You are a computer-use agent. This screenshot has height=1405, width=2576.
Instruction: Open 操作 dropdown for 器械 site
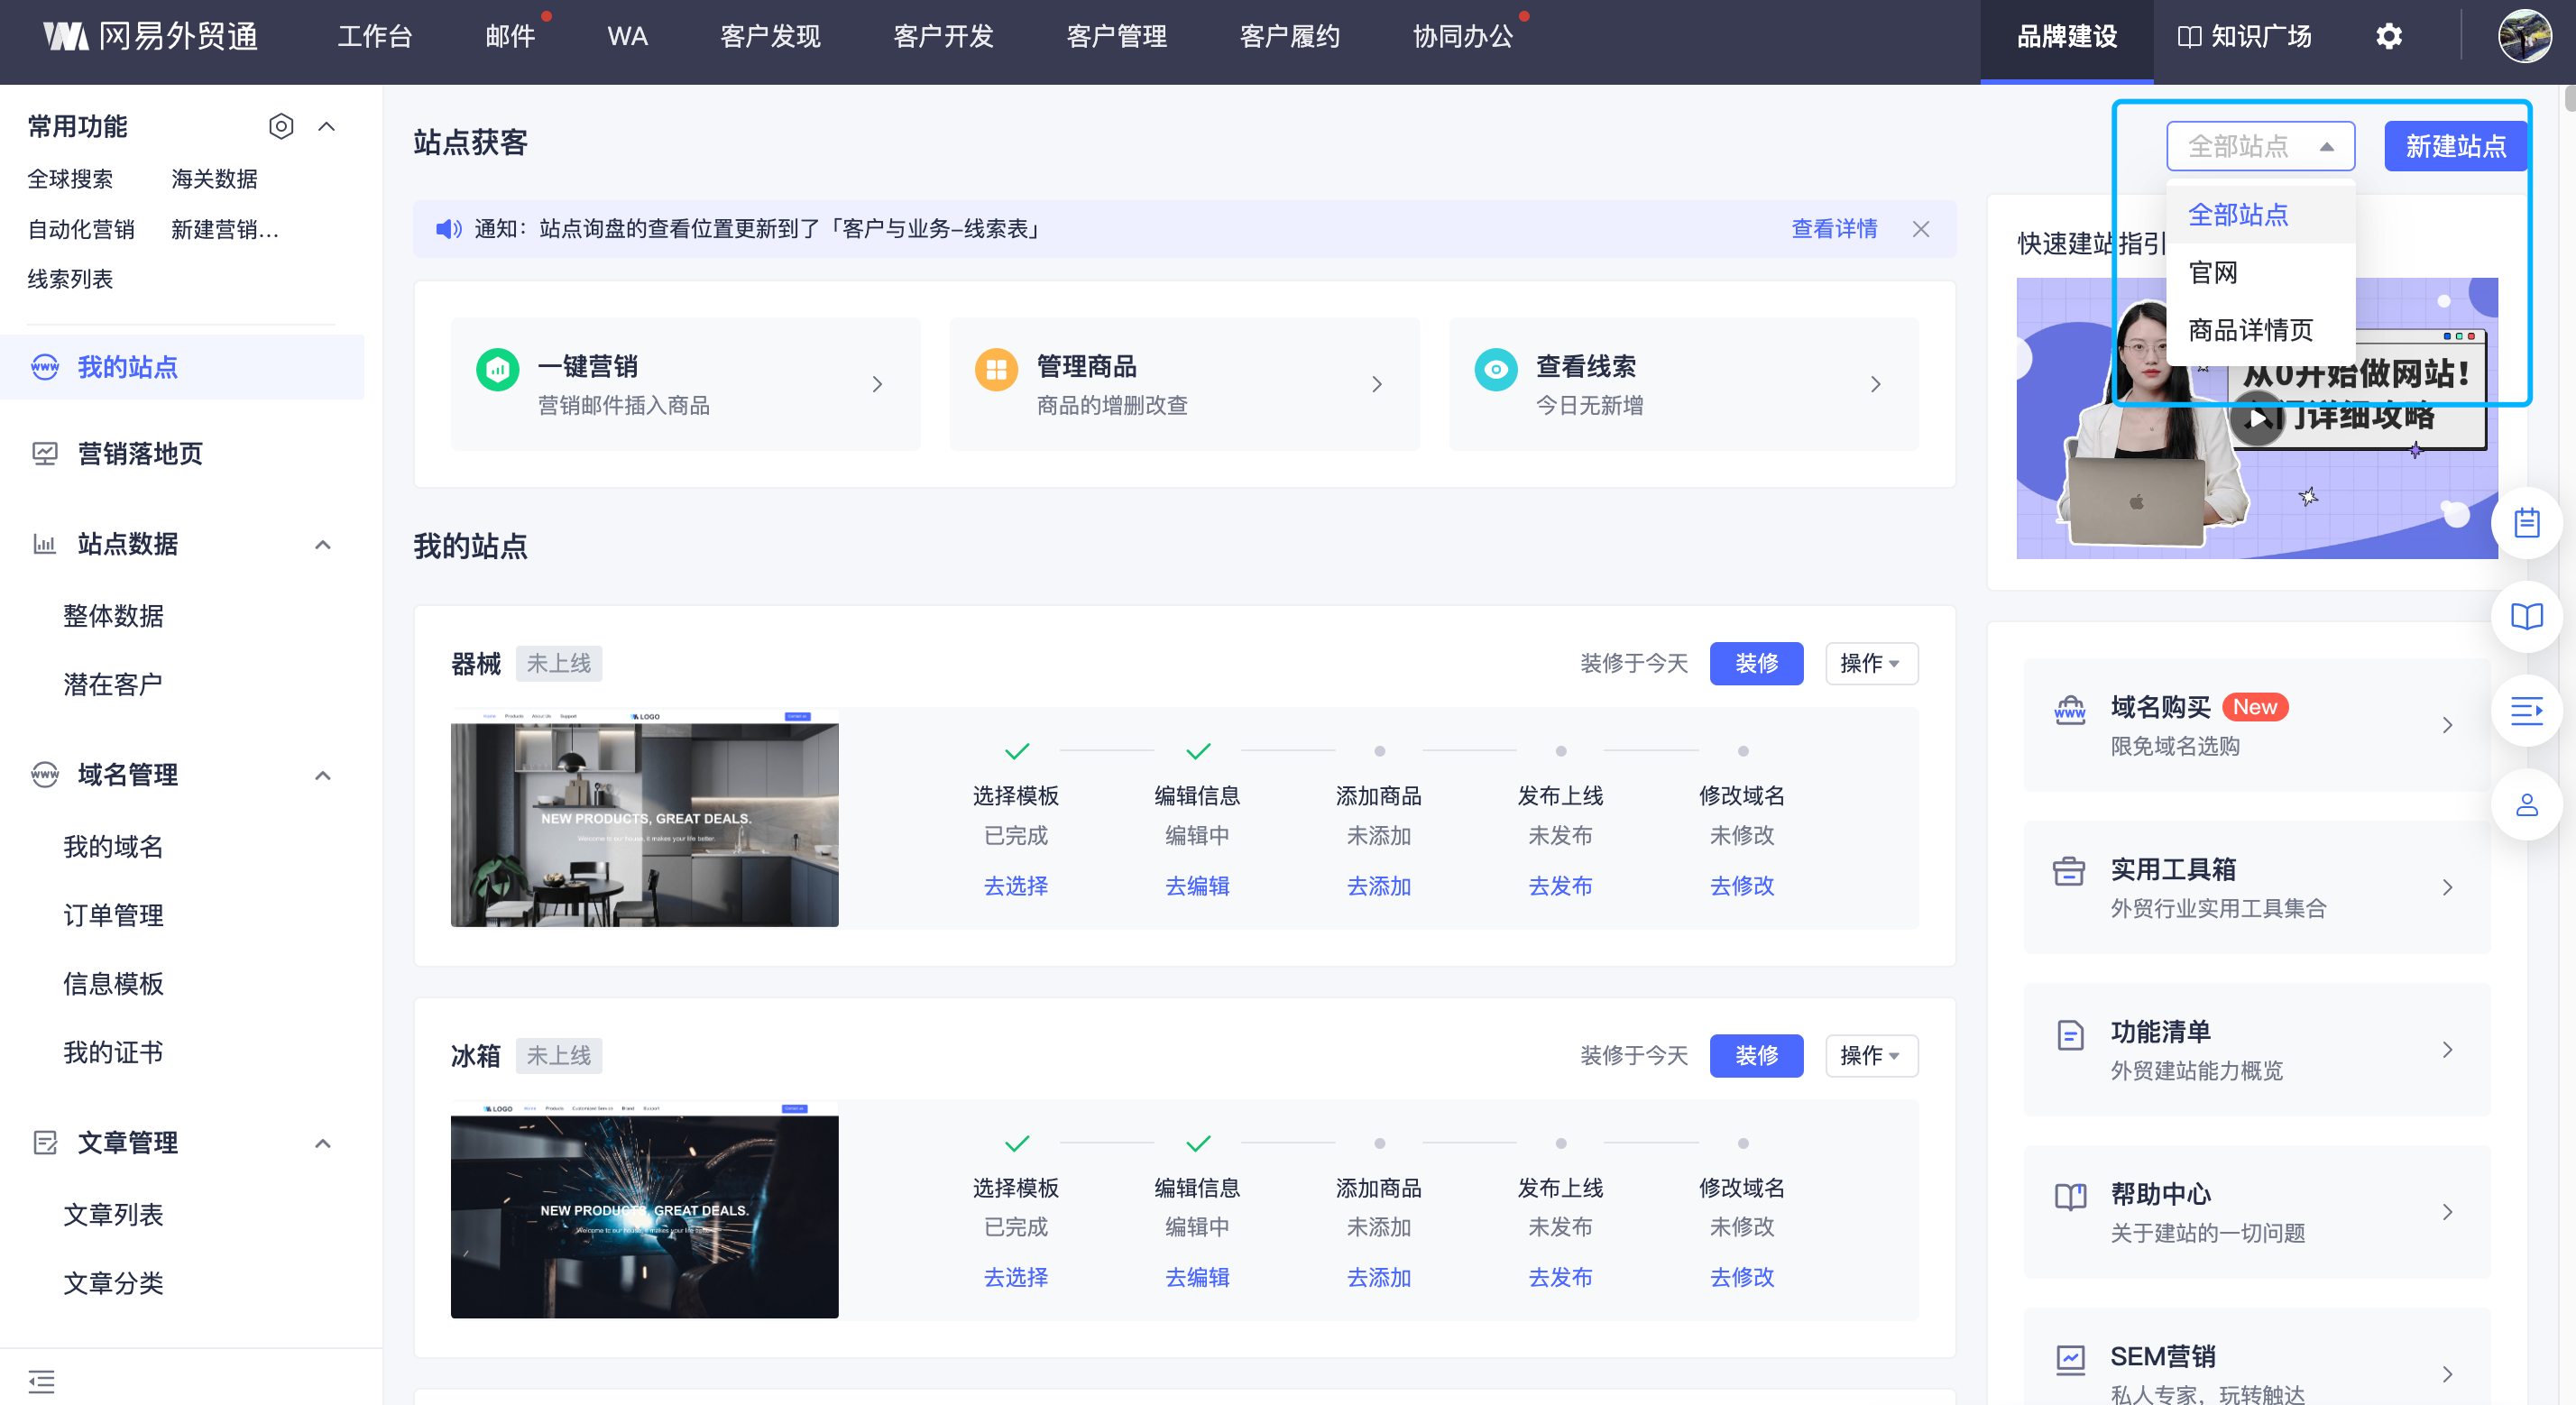(1870, 664)
